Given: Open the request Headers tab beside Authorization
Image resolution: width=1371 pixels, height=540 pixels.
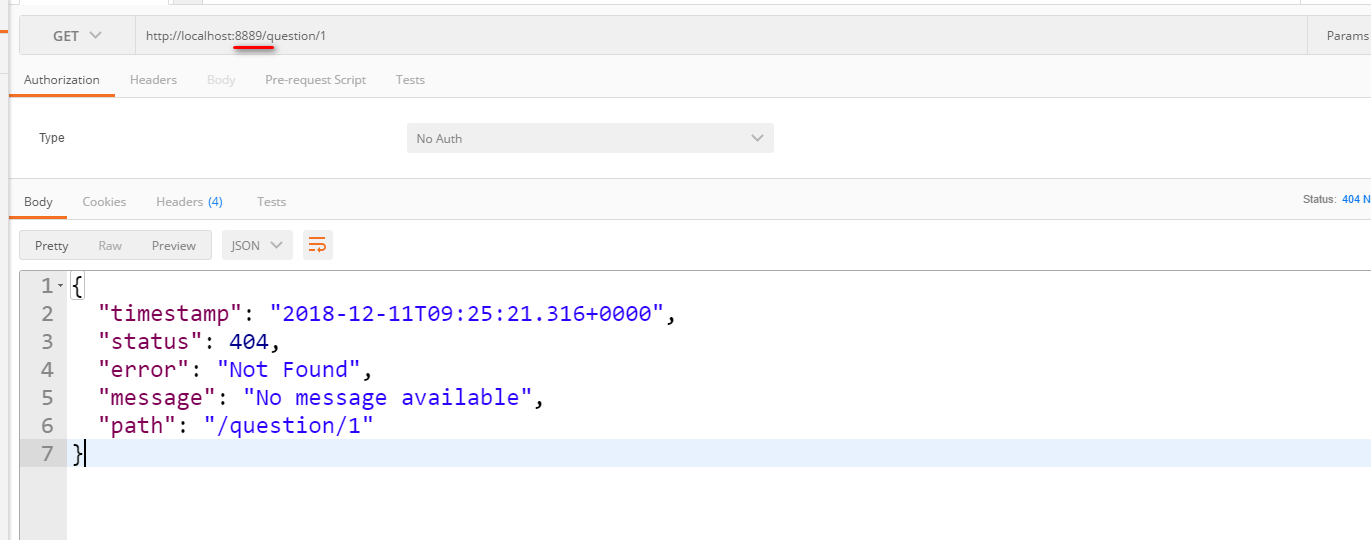Looking at the screenshot, I should [x=153, y=80].
